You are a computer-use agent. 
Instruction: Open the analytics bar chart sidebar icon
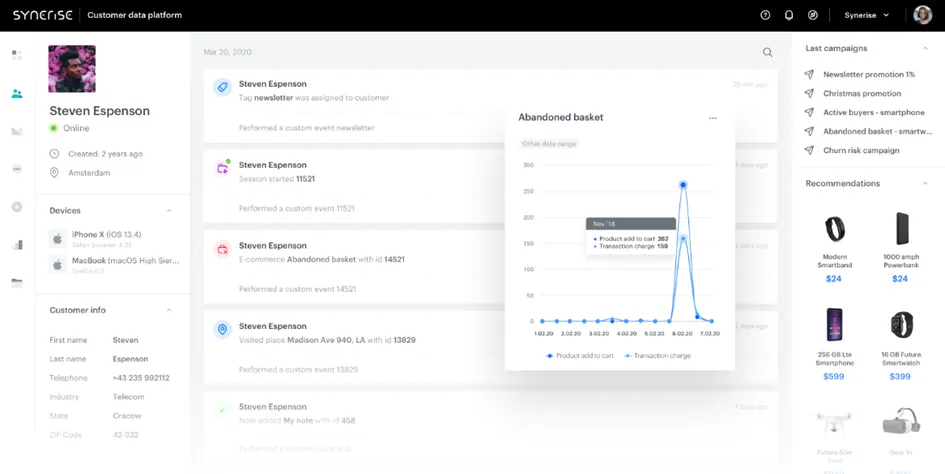pyautogui.click(x=17, y=245)
